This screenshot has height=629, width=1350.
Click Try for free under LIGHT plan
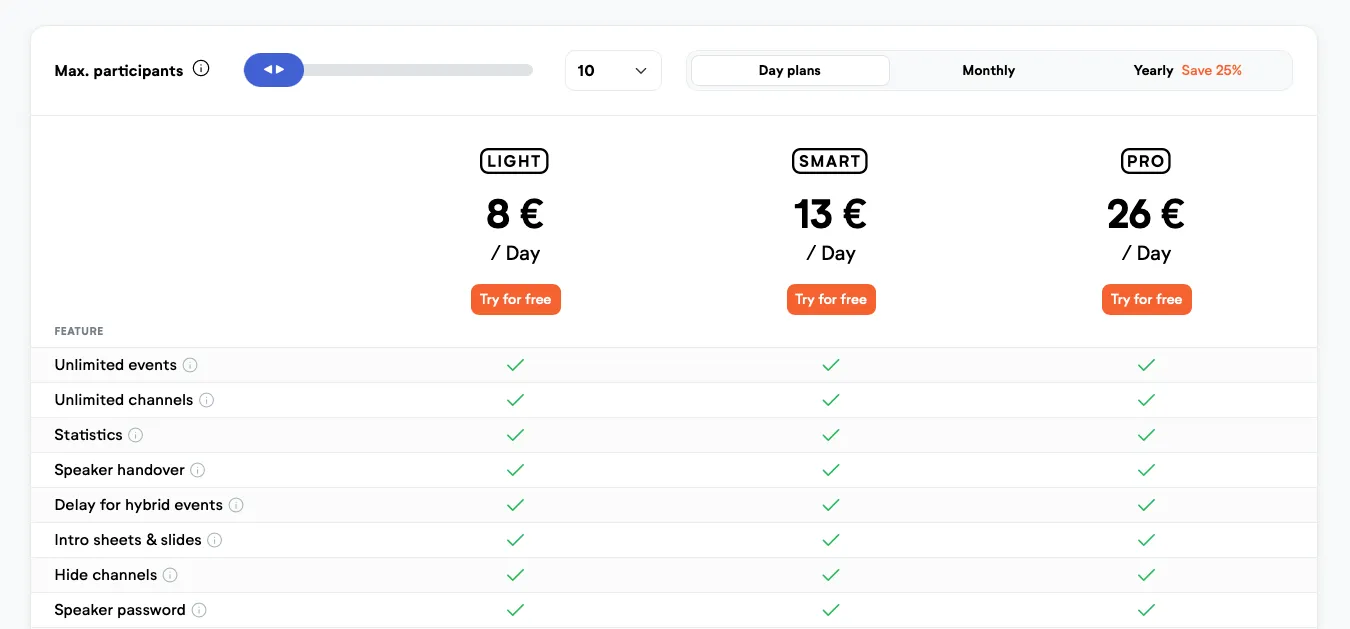click(515, 299)
